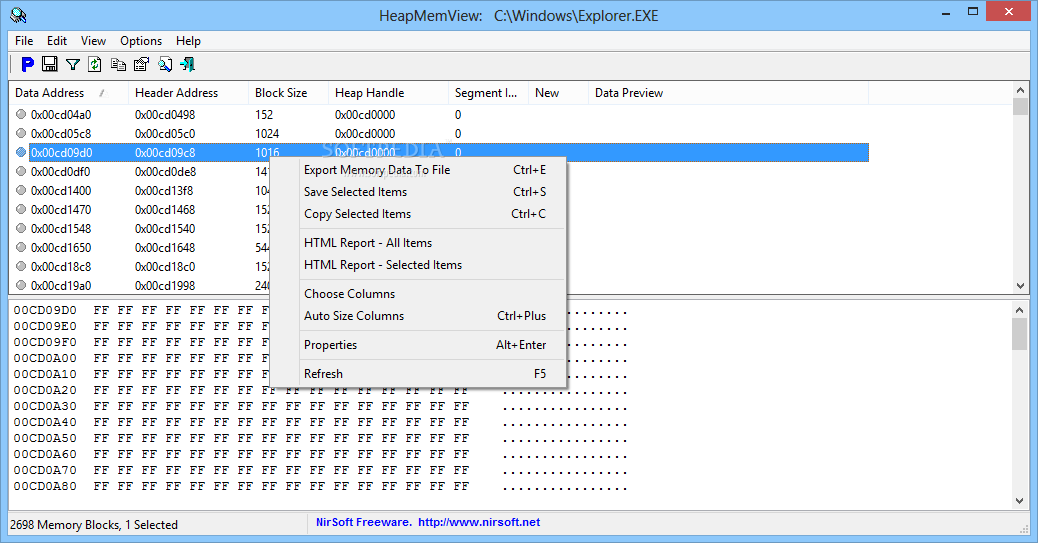
Task: Open Choose Columns from context menu
Action: pos(418,294)
